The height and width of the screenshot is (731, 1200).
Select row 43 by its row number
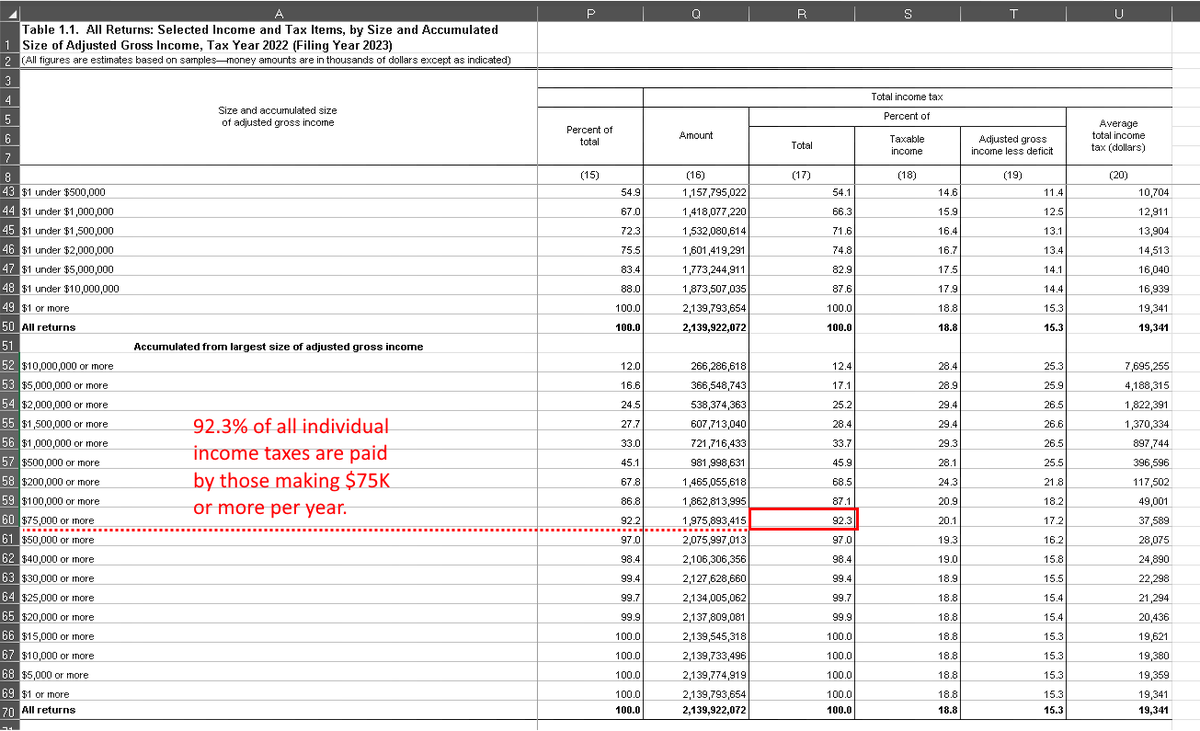pyautogui.click(x=9, y=191)
